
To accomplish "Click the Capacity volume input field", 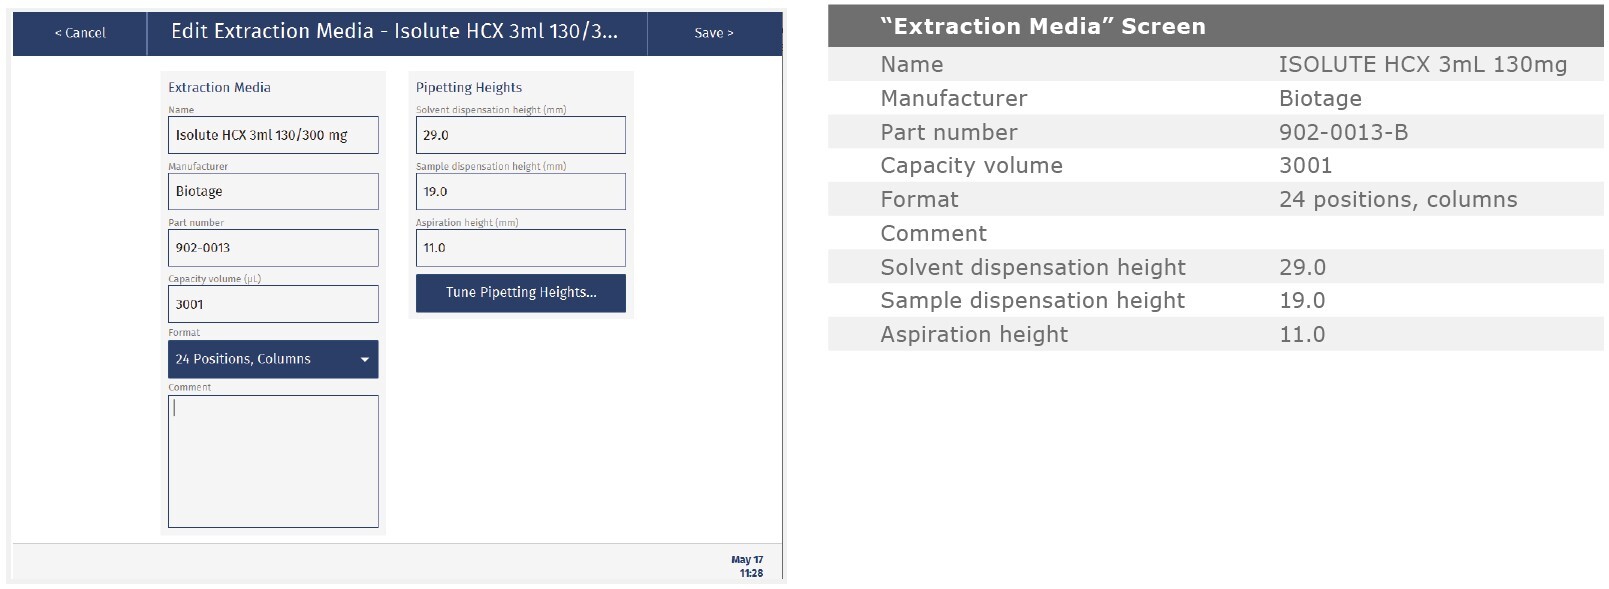I will point(273,304).
